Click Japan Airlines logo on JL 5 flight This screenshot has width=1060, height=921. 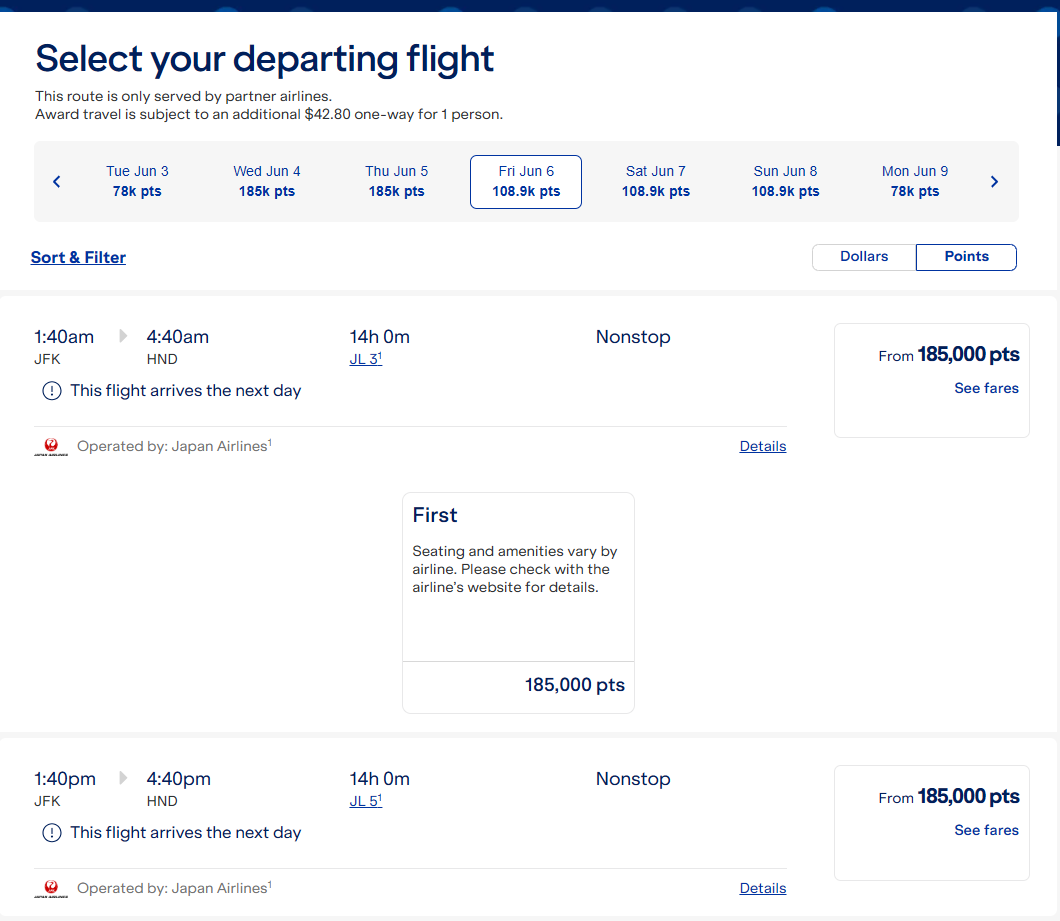click(50, 889)
